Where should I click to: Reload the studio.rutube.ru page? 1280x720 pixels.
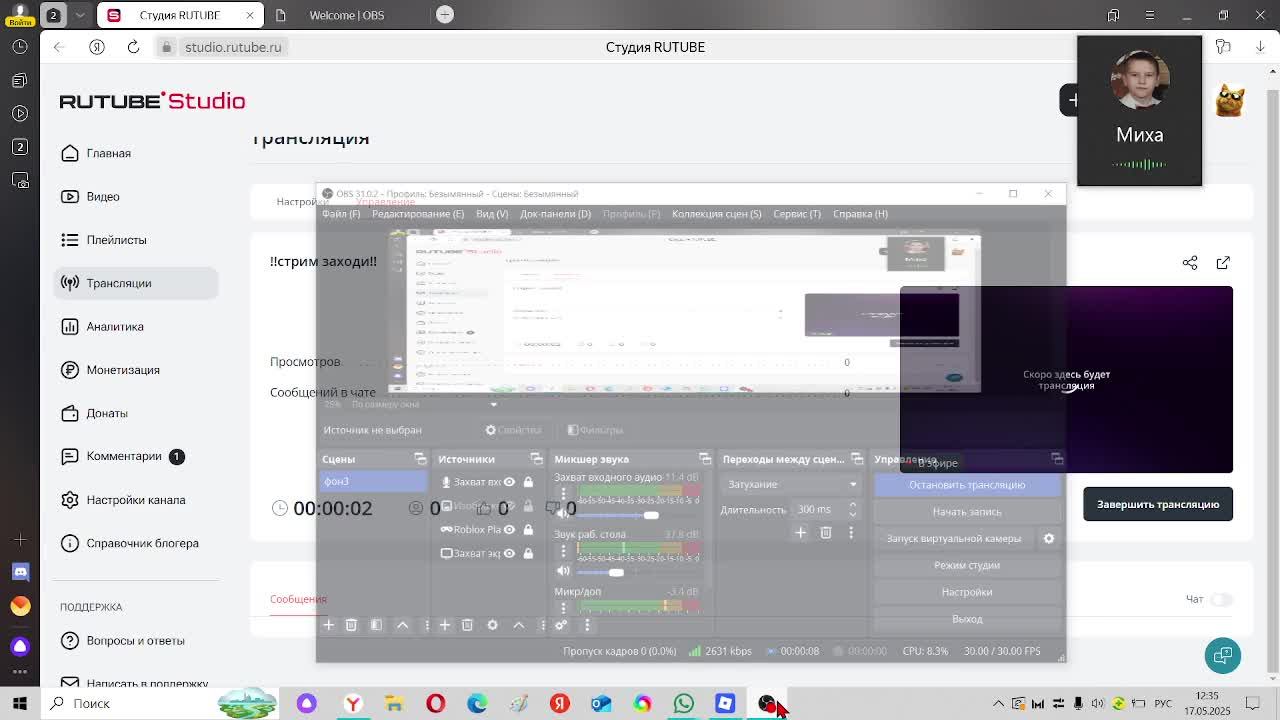133,47
